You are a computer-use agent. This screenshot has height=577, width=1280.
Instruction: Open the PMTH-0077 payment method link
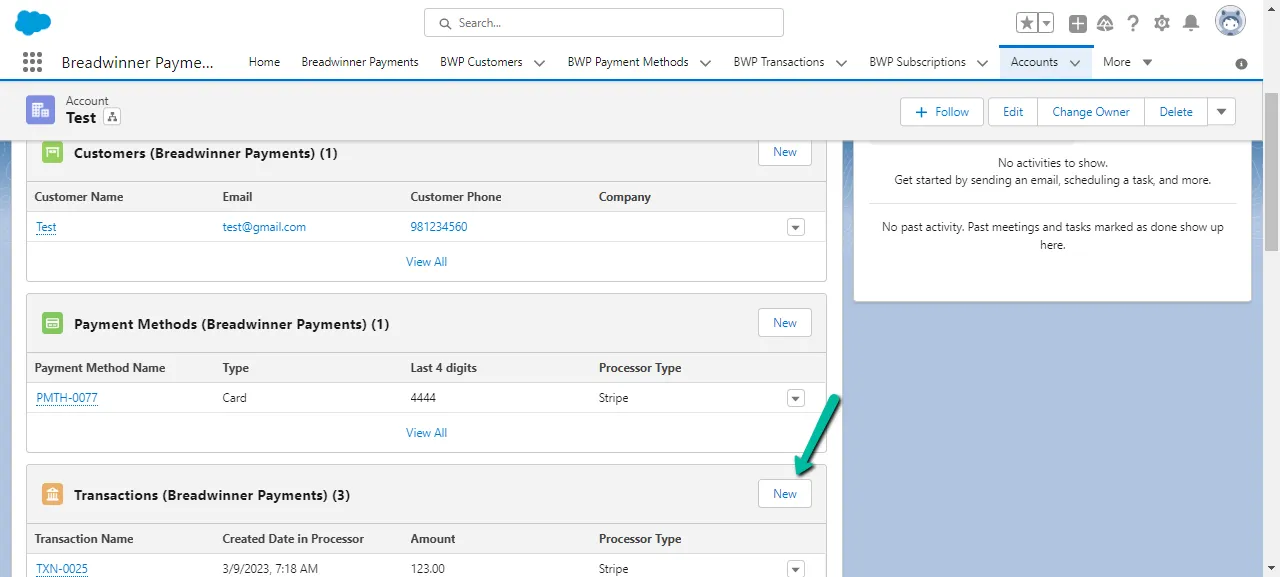coord(67,398)
